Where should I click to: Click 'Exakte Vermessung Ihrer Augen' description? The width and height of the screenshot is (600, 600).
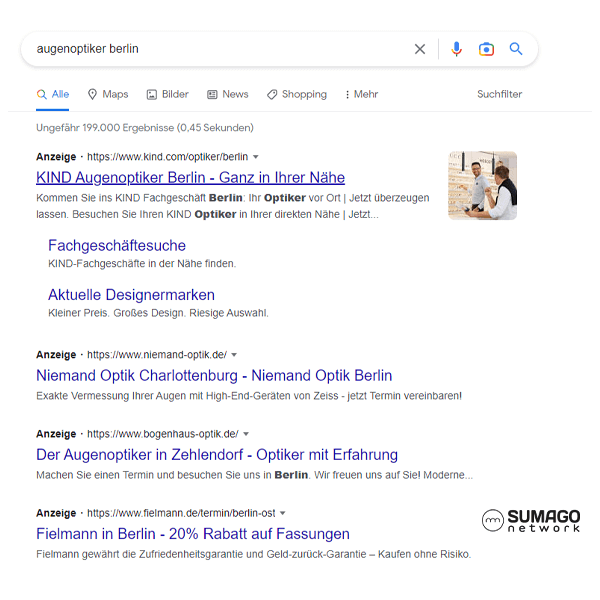pyautogui.click(x=249, y=396)
